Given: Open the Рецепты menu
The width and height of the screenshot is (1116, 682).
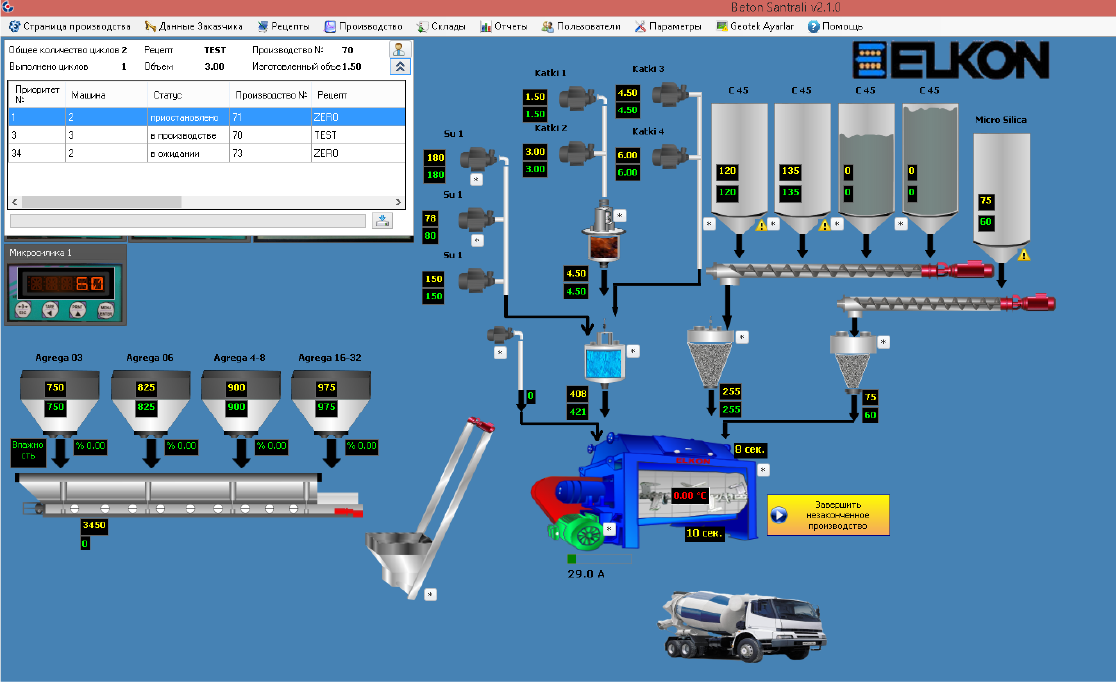Looking at the screenshot, I should click(x=283, y=26).
